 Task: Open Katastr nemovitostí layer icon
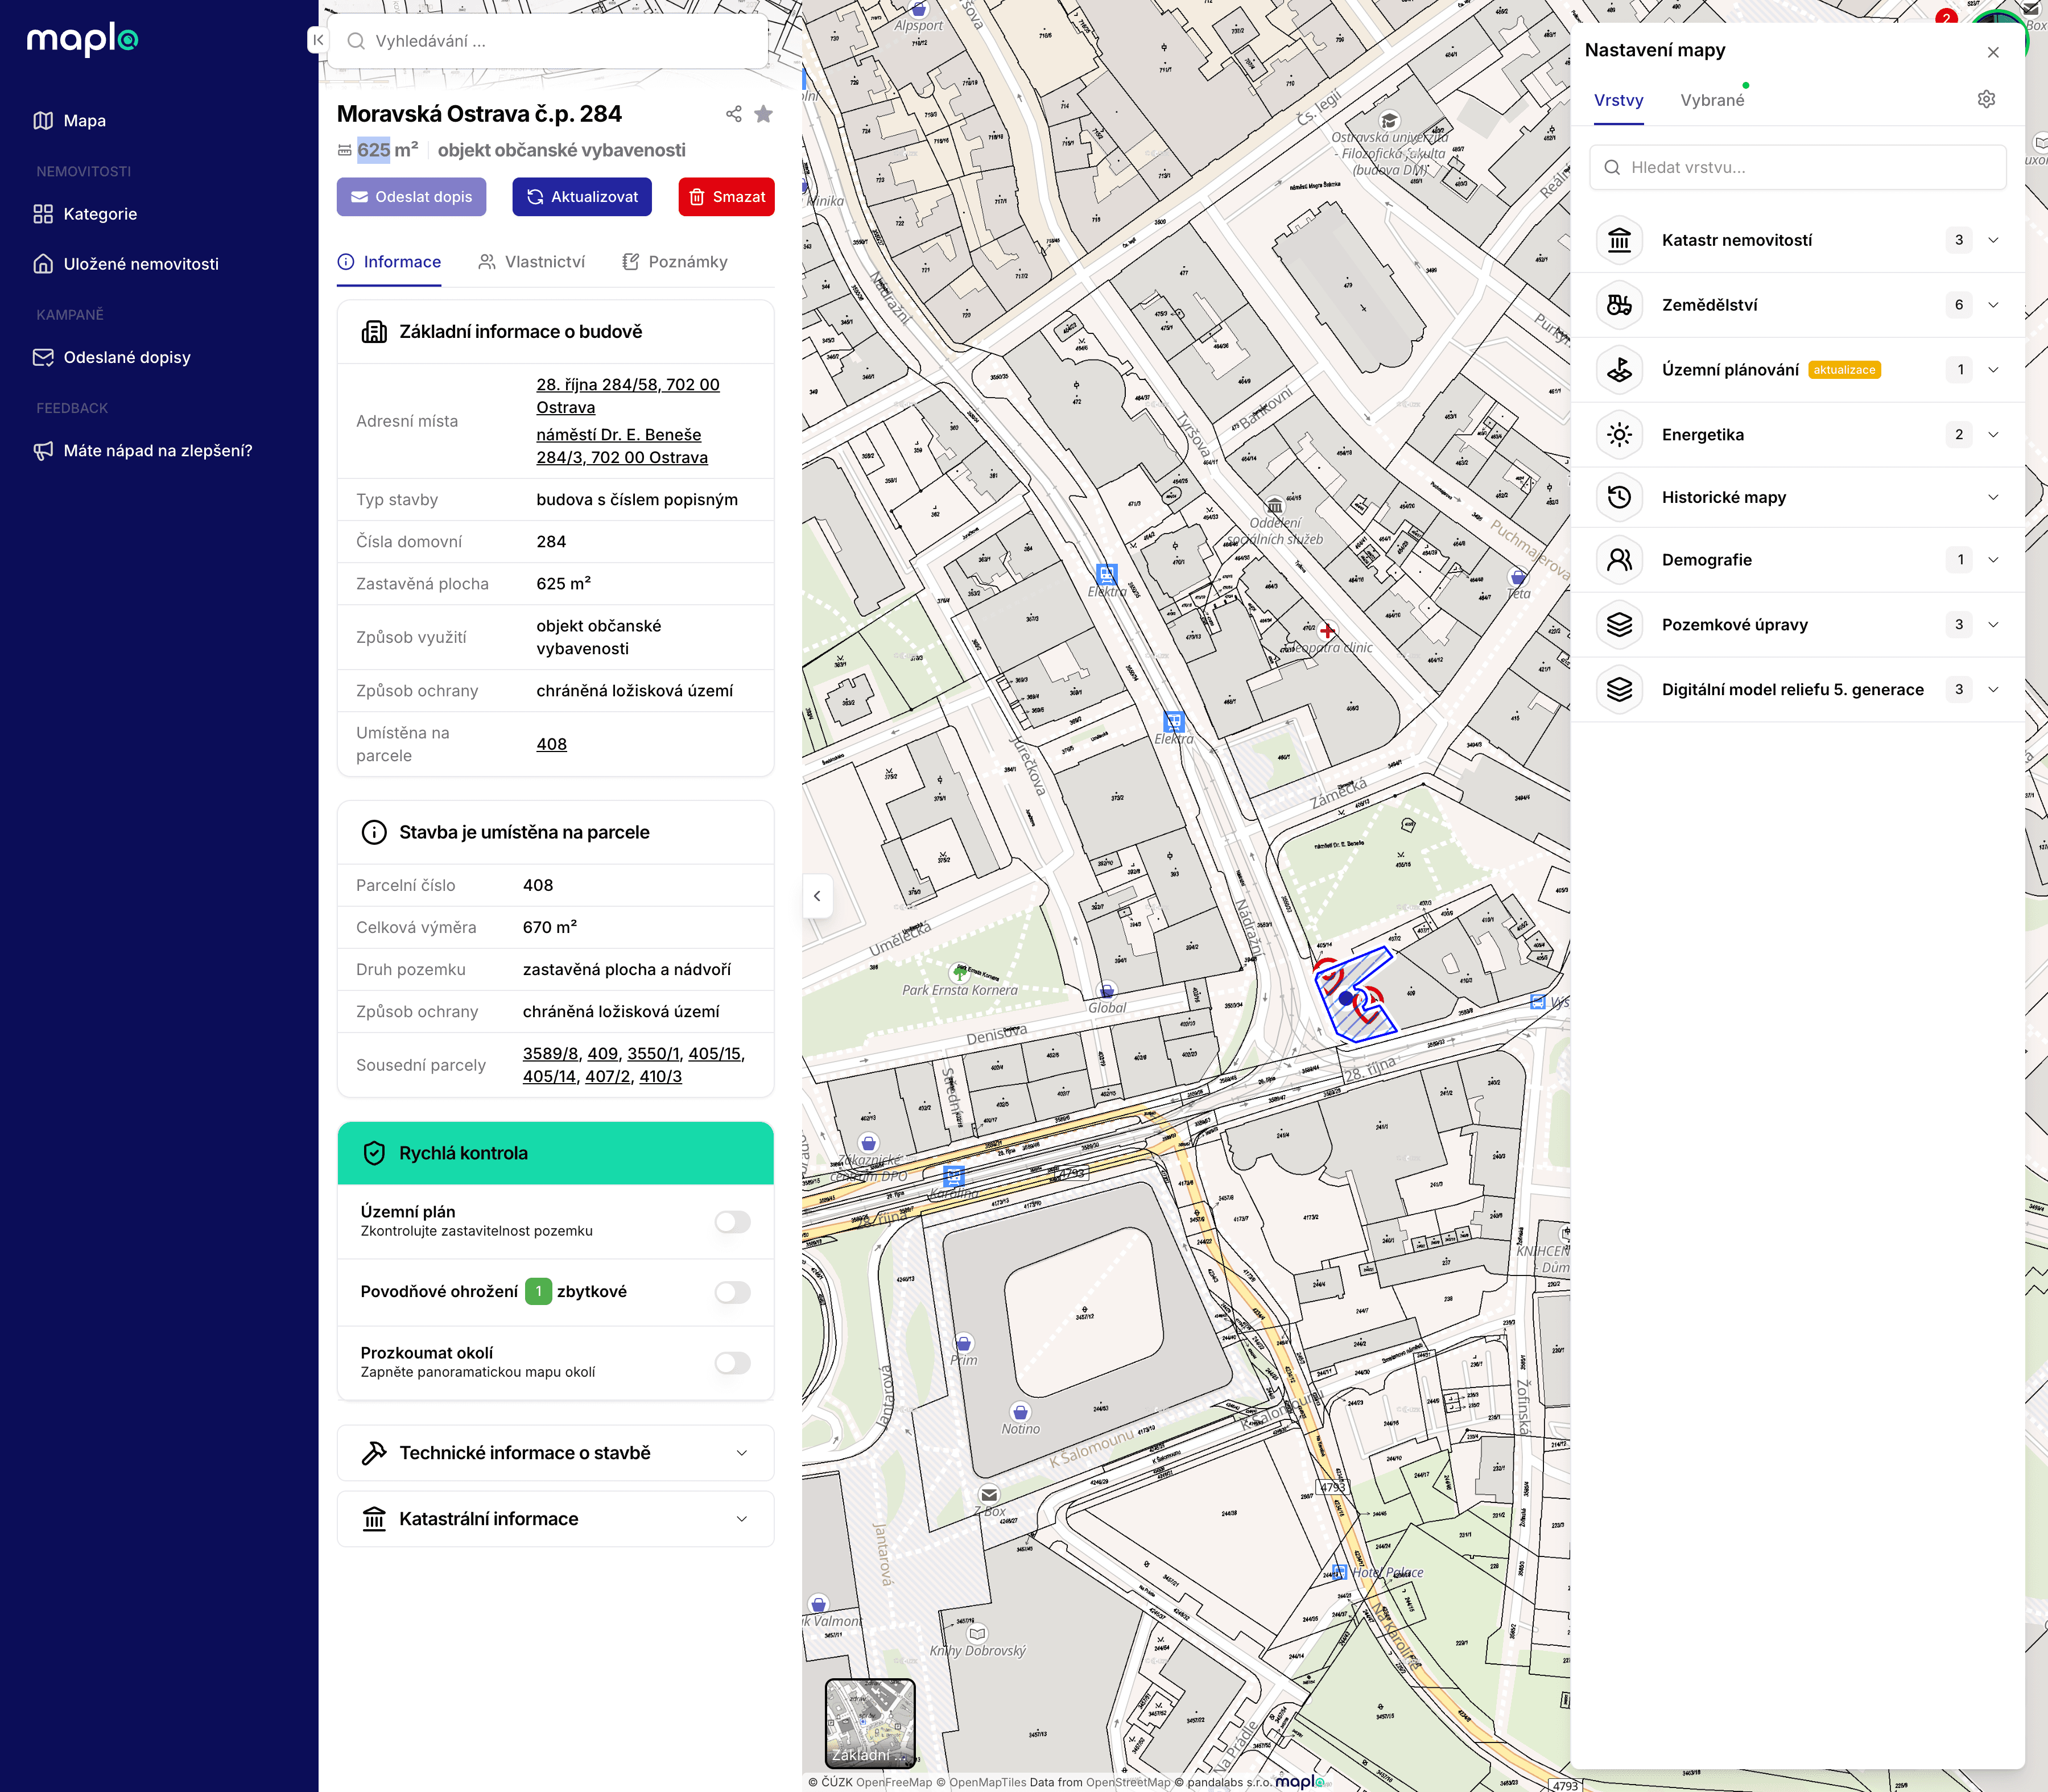click(x=1619, y=240)
